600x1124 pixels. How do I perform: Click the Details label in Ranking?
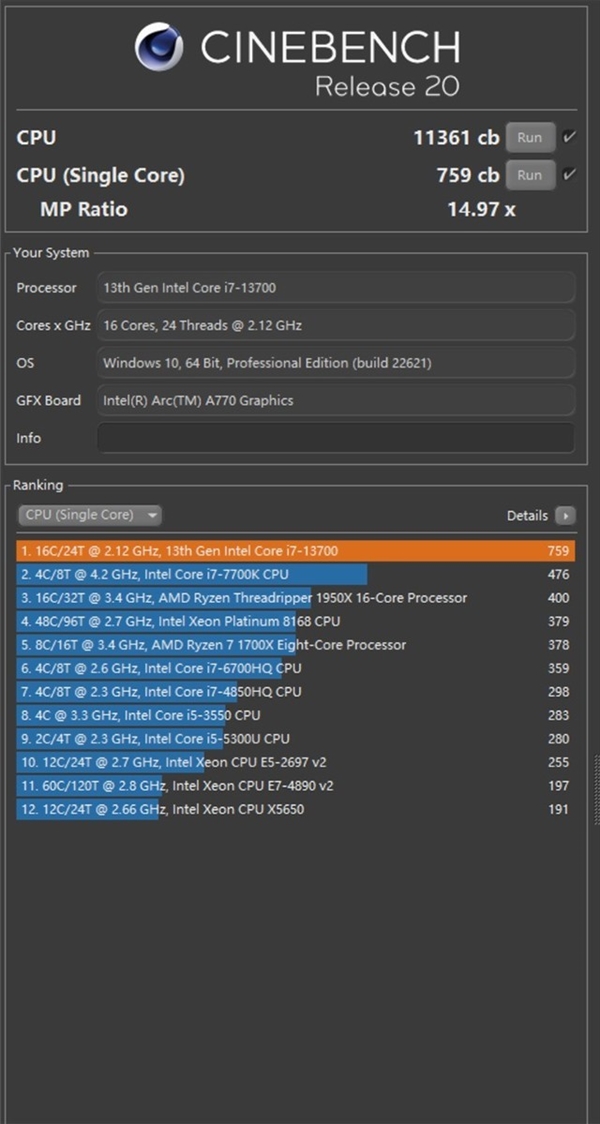(527, 515)
